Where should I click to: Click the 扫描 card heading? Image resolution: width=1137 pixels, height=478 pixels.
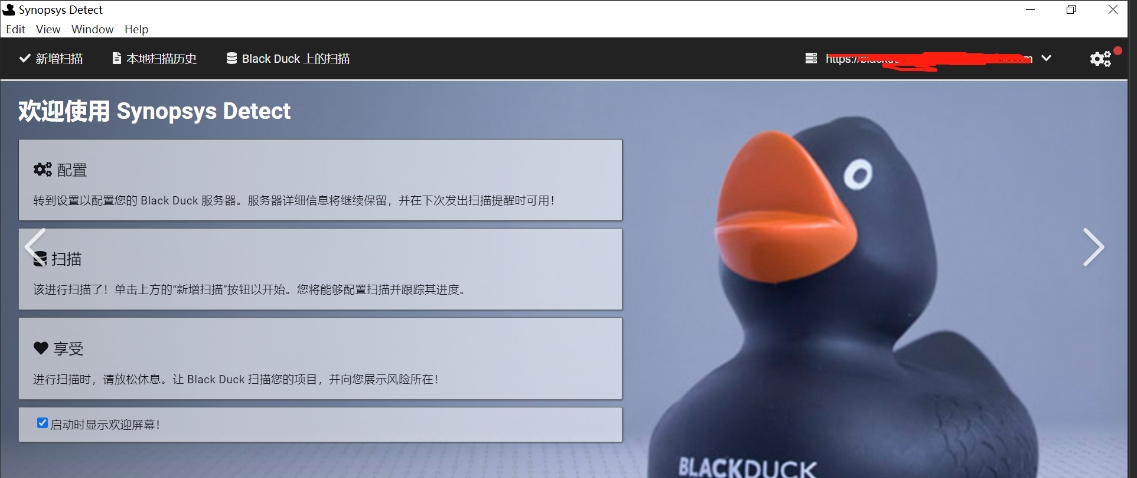tap(67, 259)
